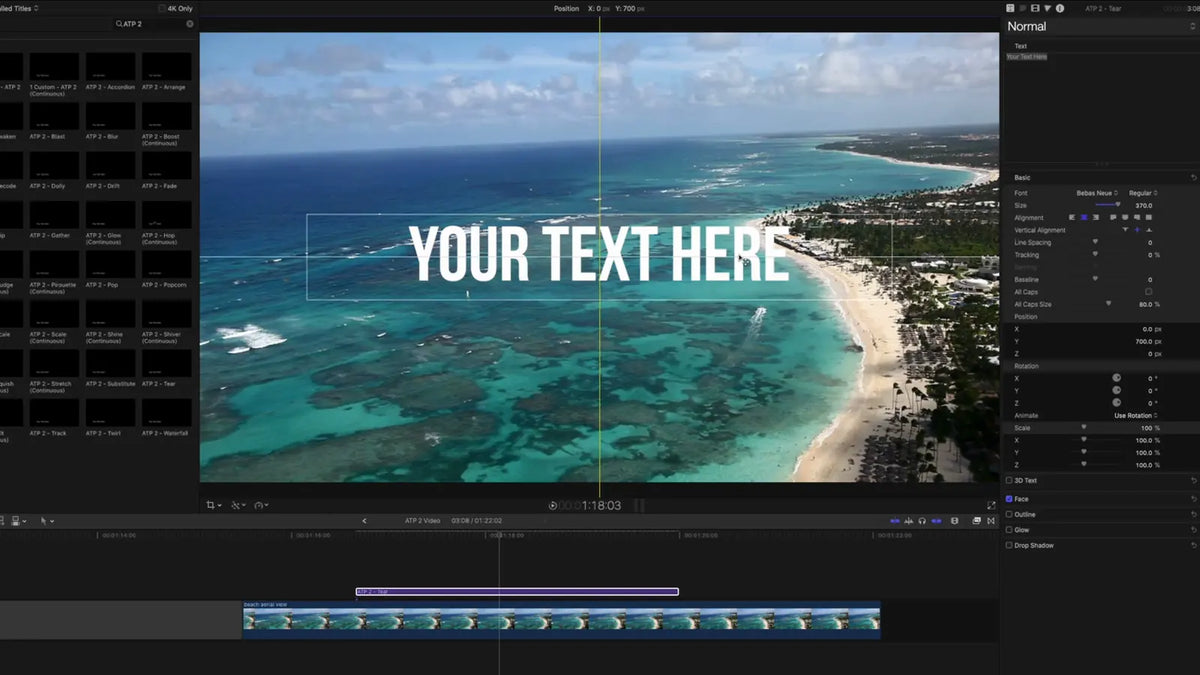Image resolution: width=1200 pixels, height=675 pixels.
Task: Reset the Face section
Action: [x=1193, y=499]
